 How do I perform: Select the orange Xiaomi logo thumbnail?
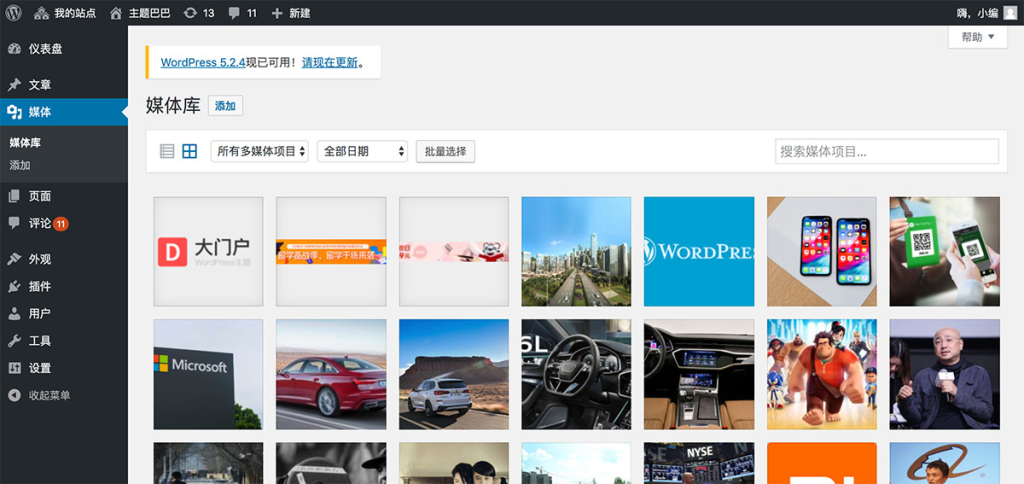coord(822,463)
